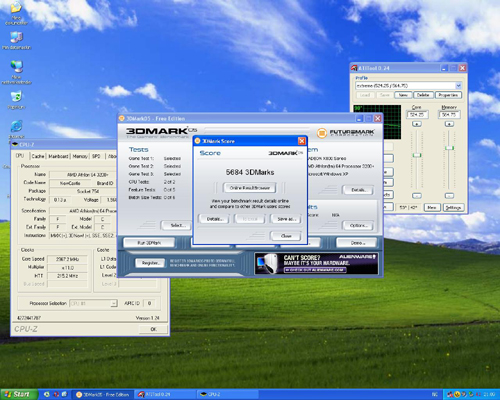The height and width of the screenshot is (400, 500).
Task: Close the 3DMark Score dialog with X
Action: tap(301, 141)
